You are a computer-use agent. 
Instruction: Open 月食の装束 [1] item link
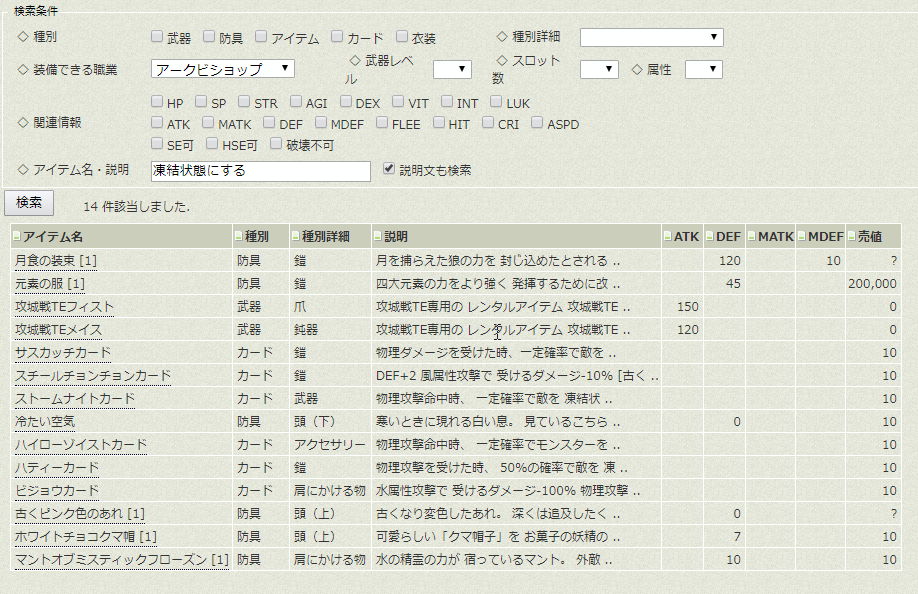pos(56,260)
